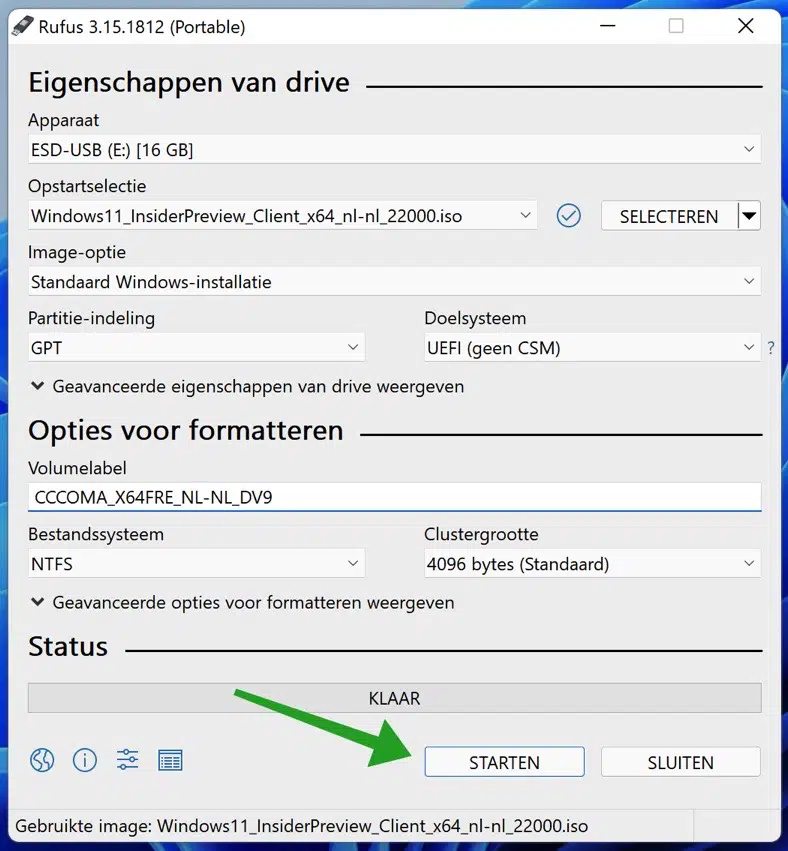
Task: Open the Apparaat device dropdown
Action: 395,149
